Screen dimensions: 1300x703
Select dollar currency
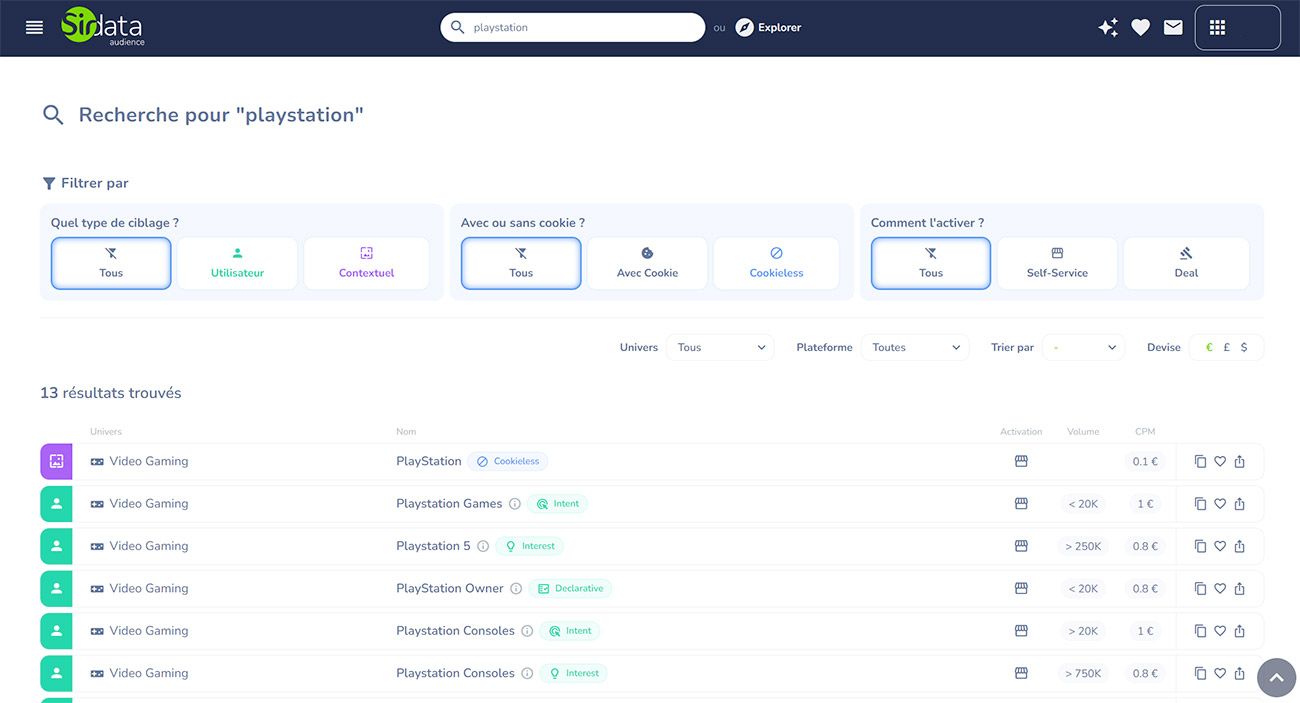(1244, 347)
